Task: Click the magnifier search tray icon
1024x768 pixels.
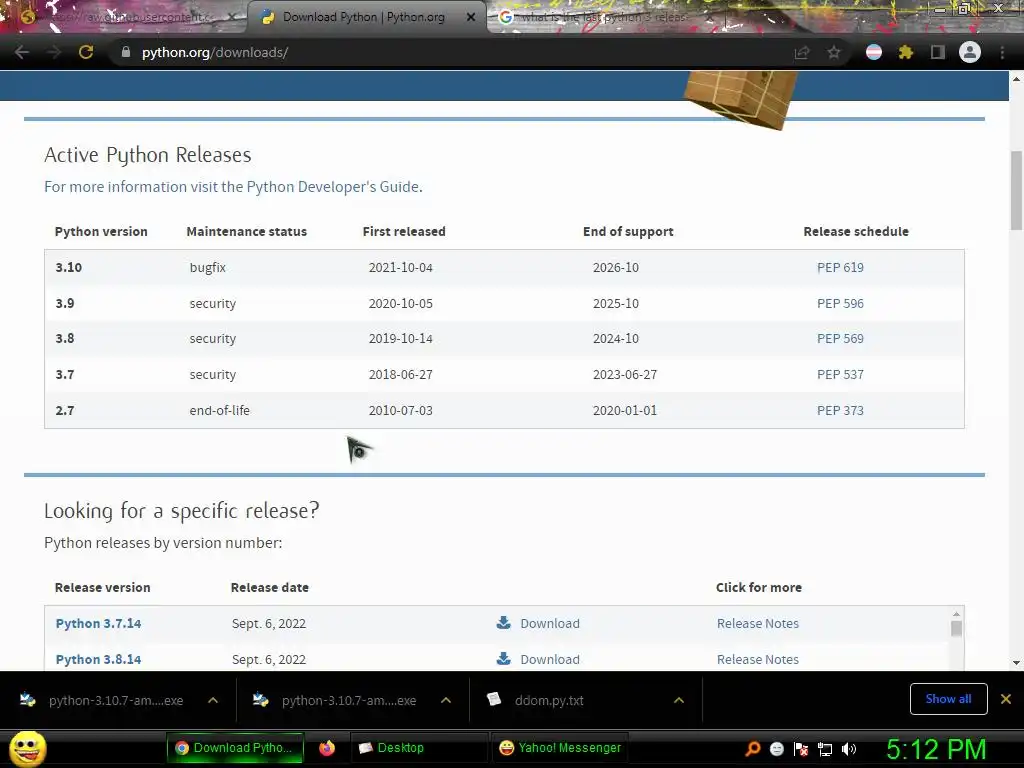Action: [752, 748]
